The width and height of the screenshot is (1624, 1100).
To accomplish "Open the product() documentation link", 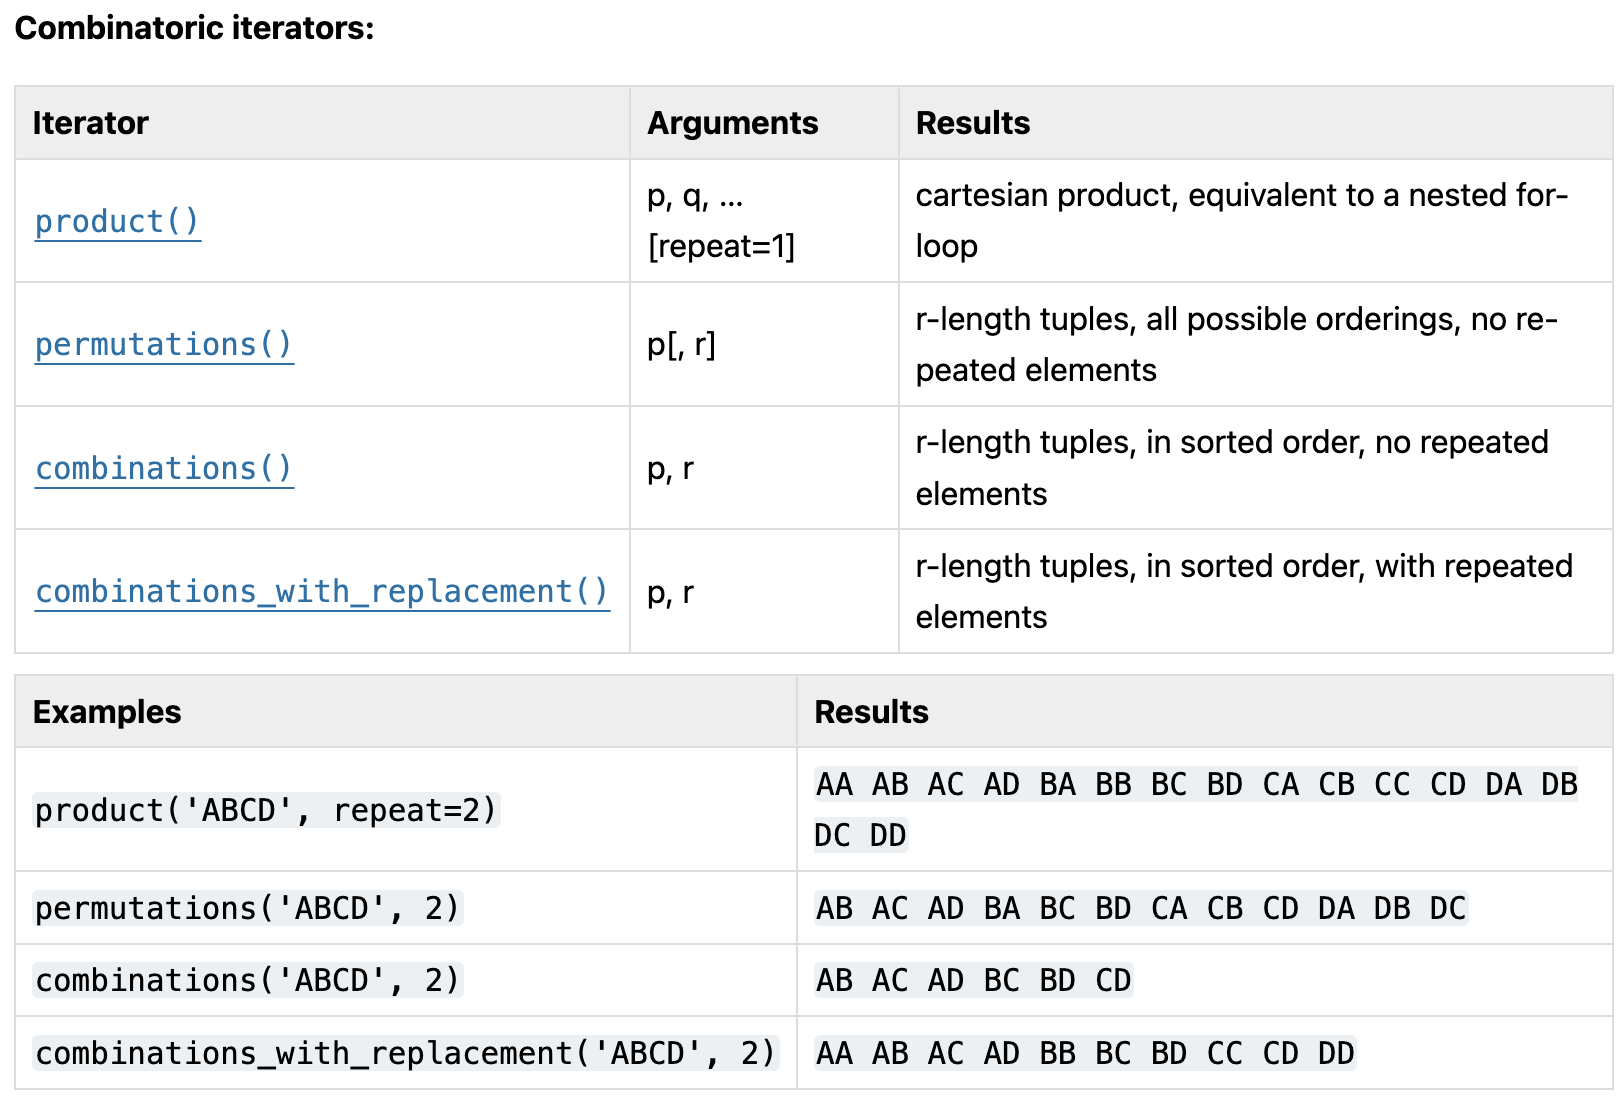I will tap(117, 221).
